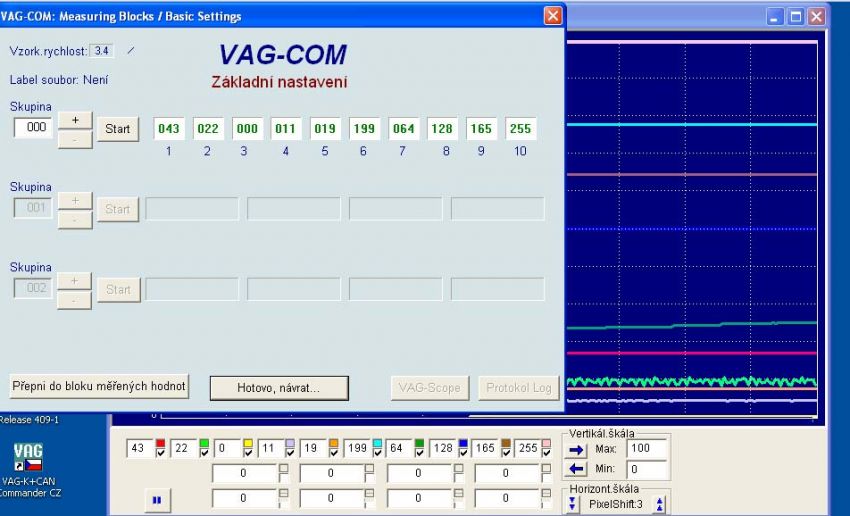Toggle checkbox for channel value 43
The image size is (850, 516).
[x=159, y=455]
